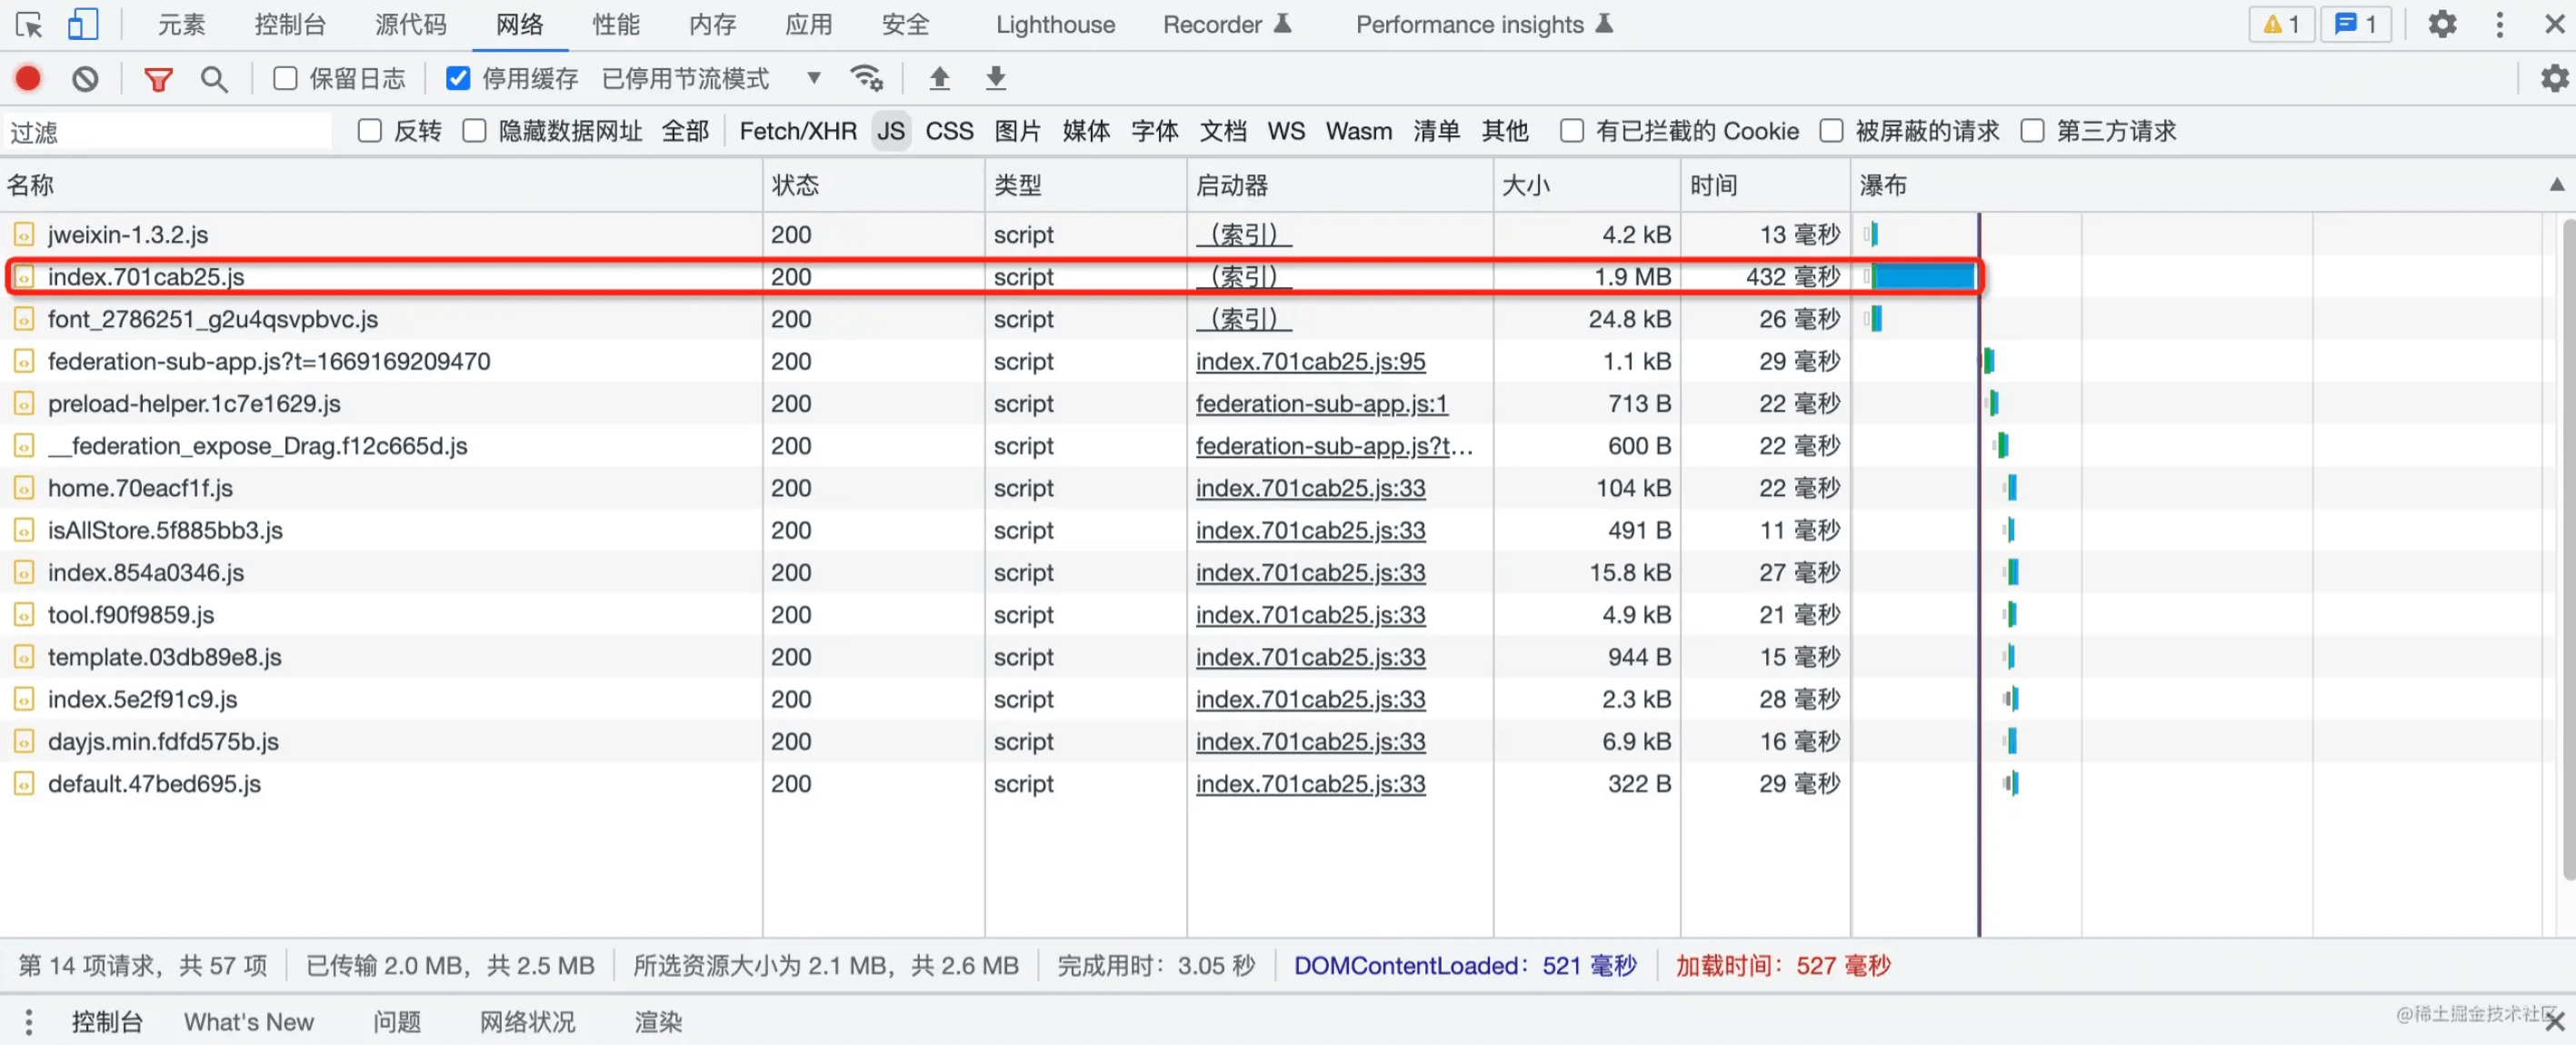Click the red record network log button

pyautogui.click(x=28, y=78)
